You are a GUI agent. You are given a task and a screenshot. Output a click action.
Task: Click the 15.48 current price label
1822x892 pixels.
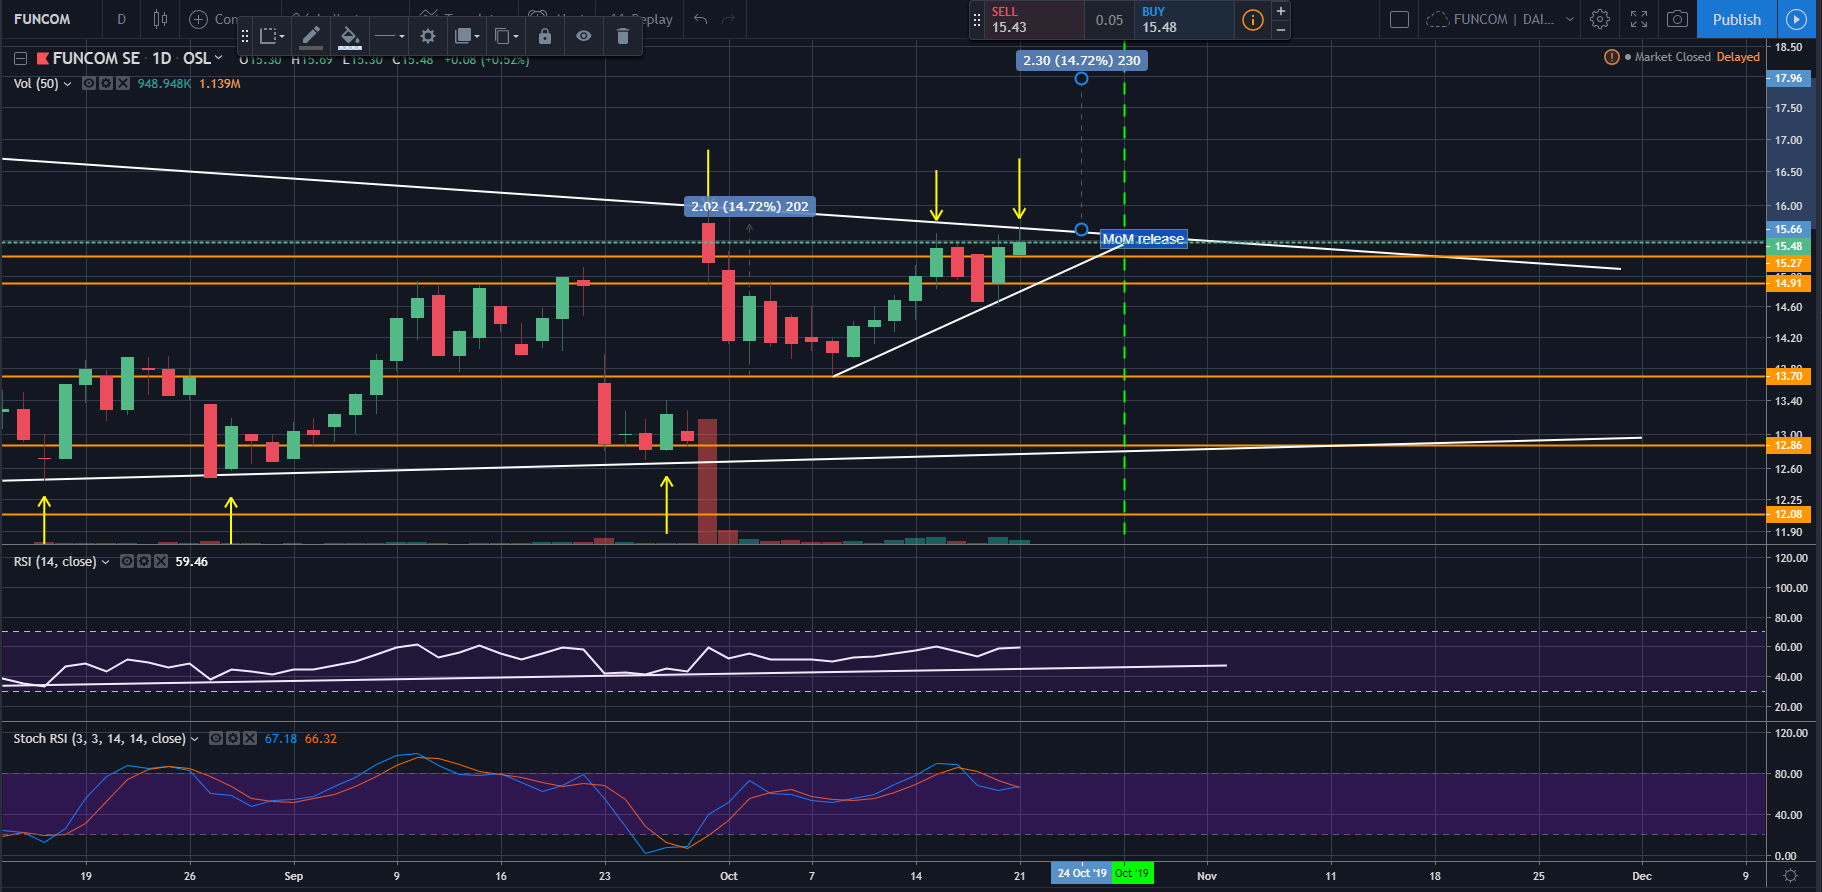pos(1788,246)
